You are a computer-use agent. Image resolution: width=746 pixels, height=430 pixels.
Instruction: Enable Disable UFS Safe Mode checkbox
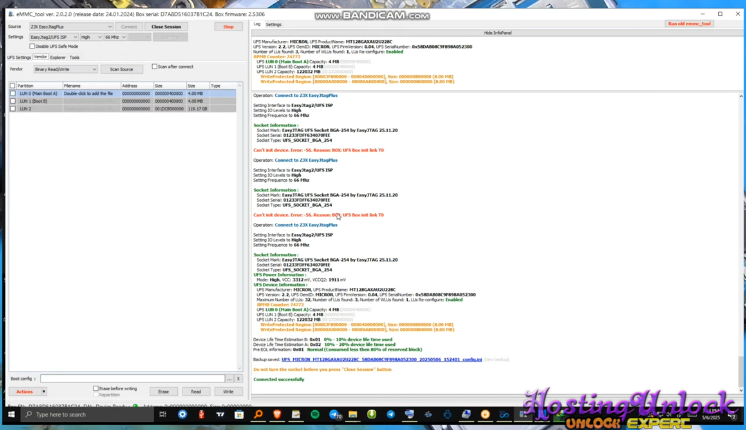(x=32, y=46)
